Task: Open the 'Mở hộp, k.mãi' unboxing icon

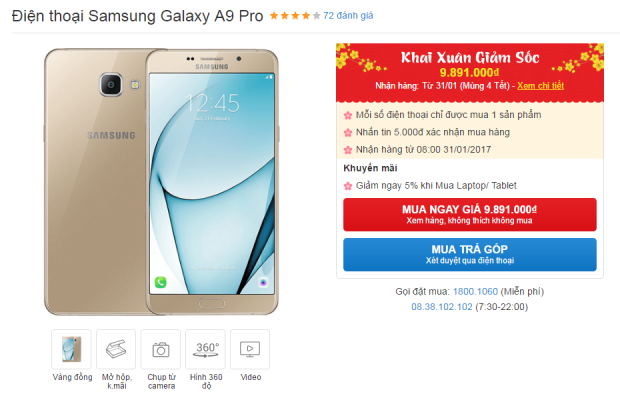Action: tap(116, 349)
